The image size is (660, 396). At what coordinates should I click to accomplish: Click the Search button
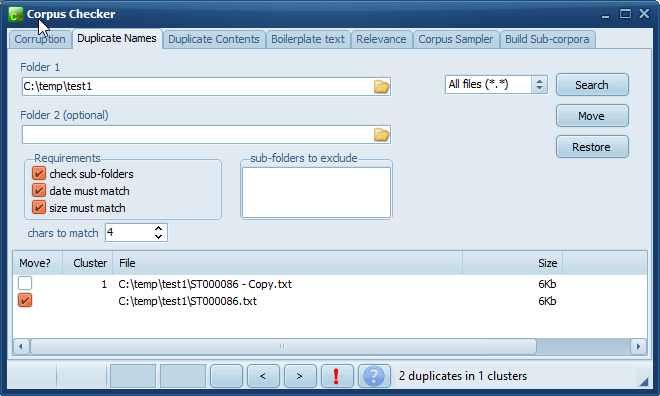pos(592,85)
